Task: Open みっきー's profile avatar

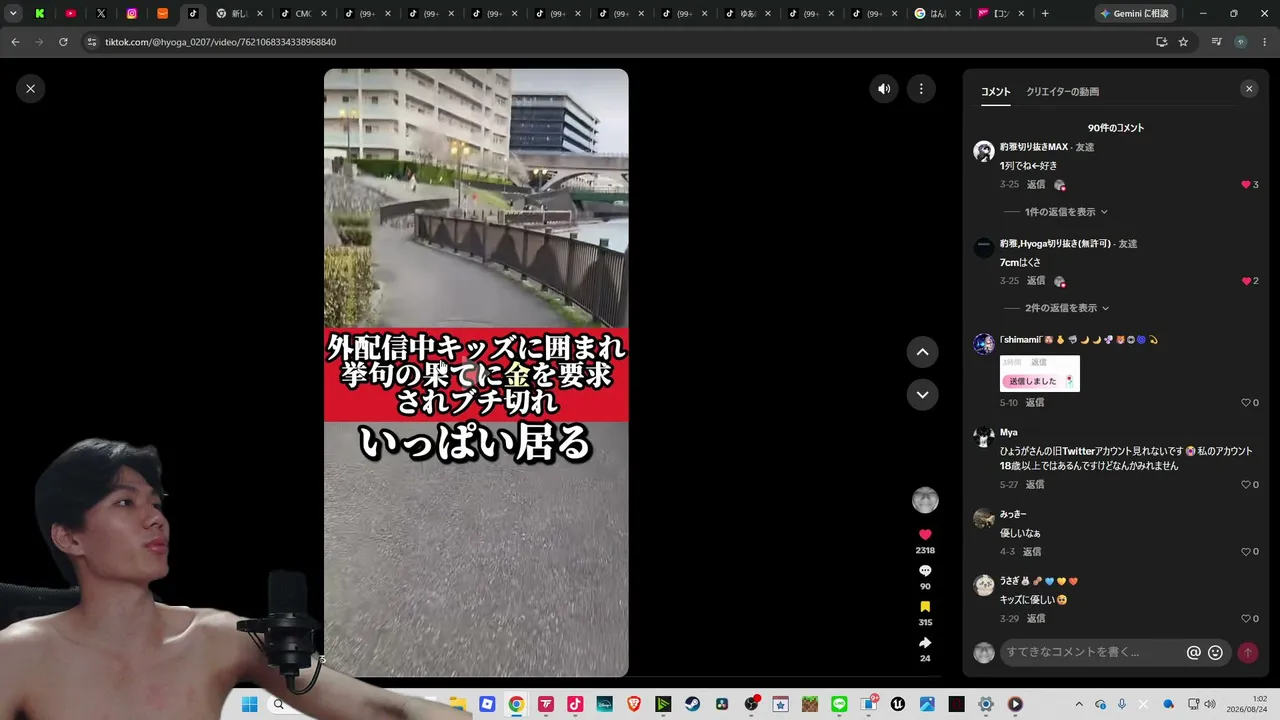Action: [x=984, y=518]
